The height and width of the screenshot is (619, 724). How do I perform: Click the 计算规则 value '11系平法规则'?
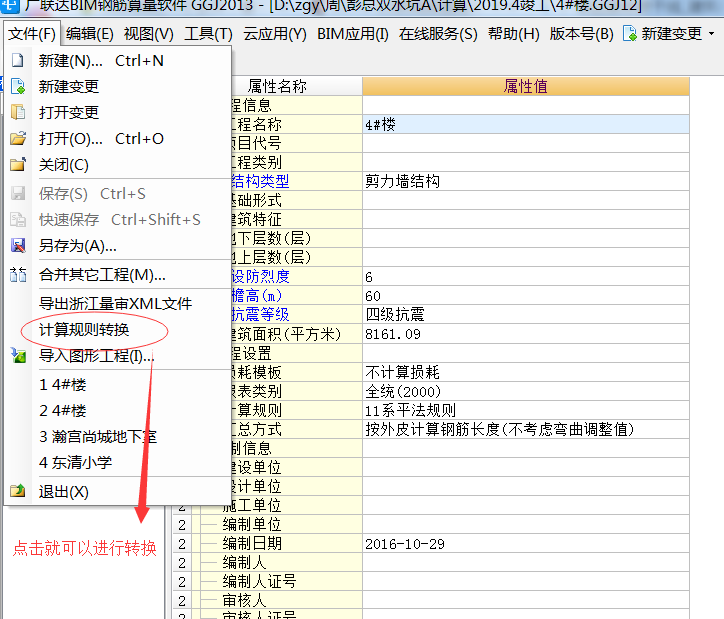(525, 410)
